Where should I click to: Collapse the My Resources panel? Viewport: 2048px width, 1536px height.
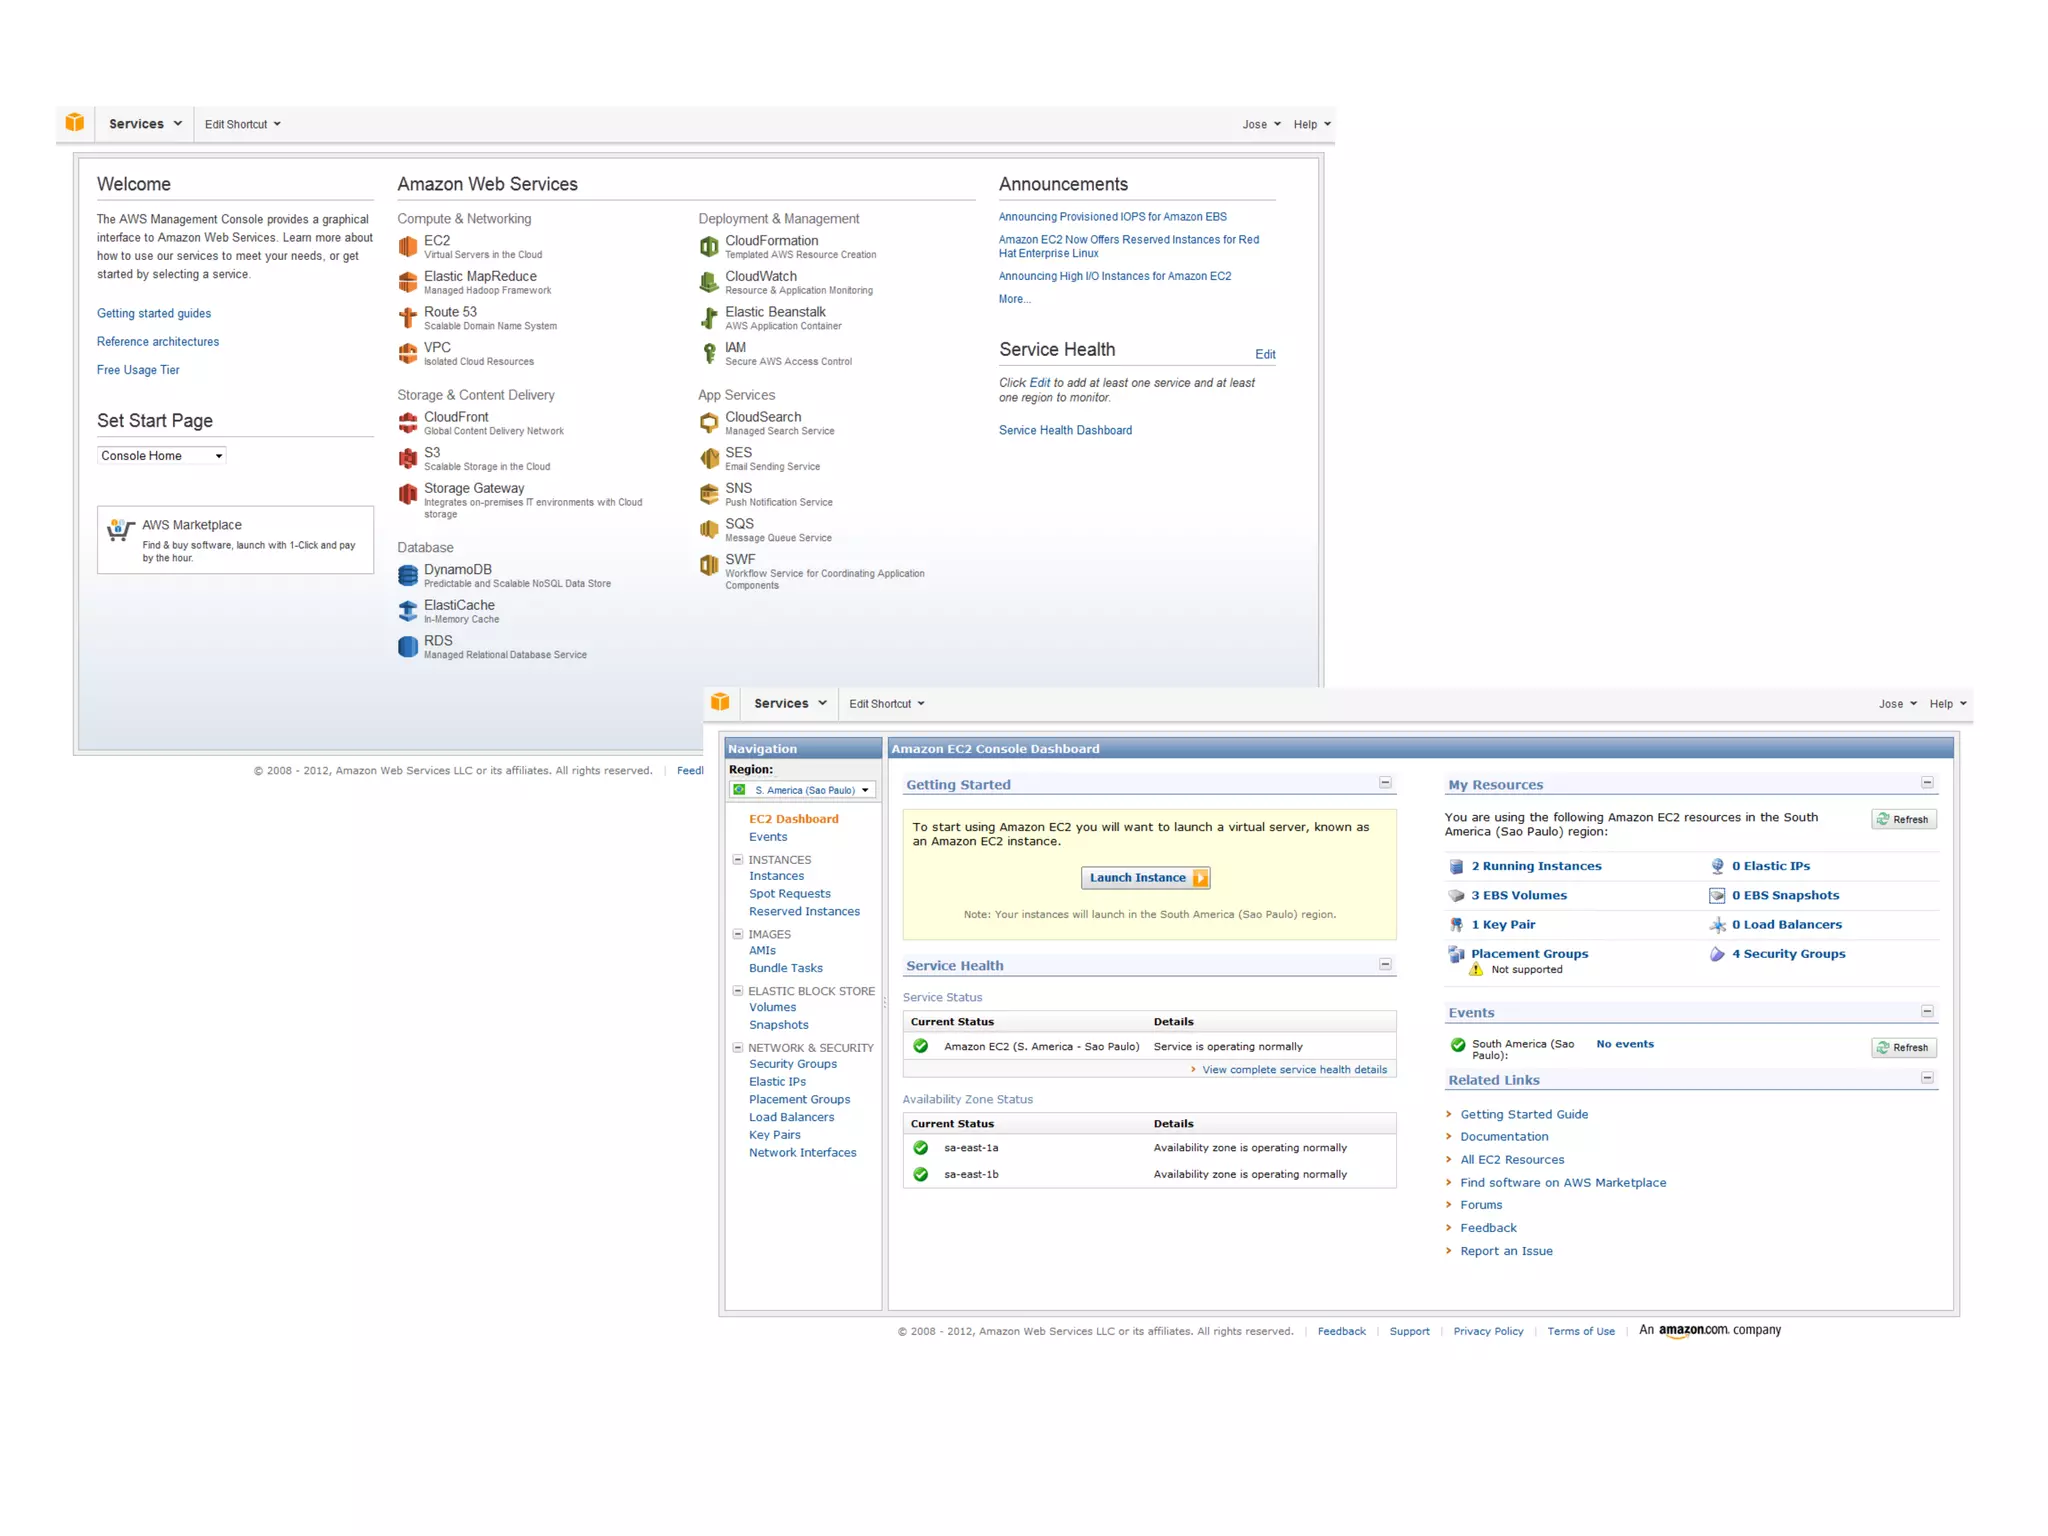(x=1927, y=783)
